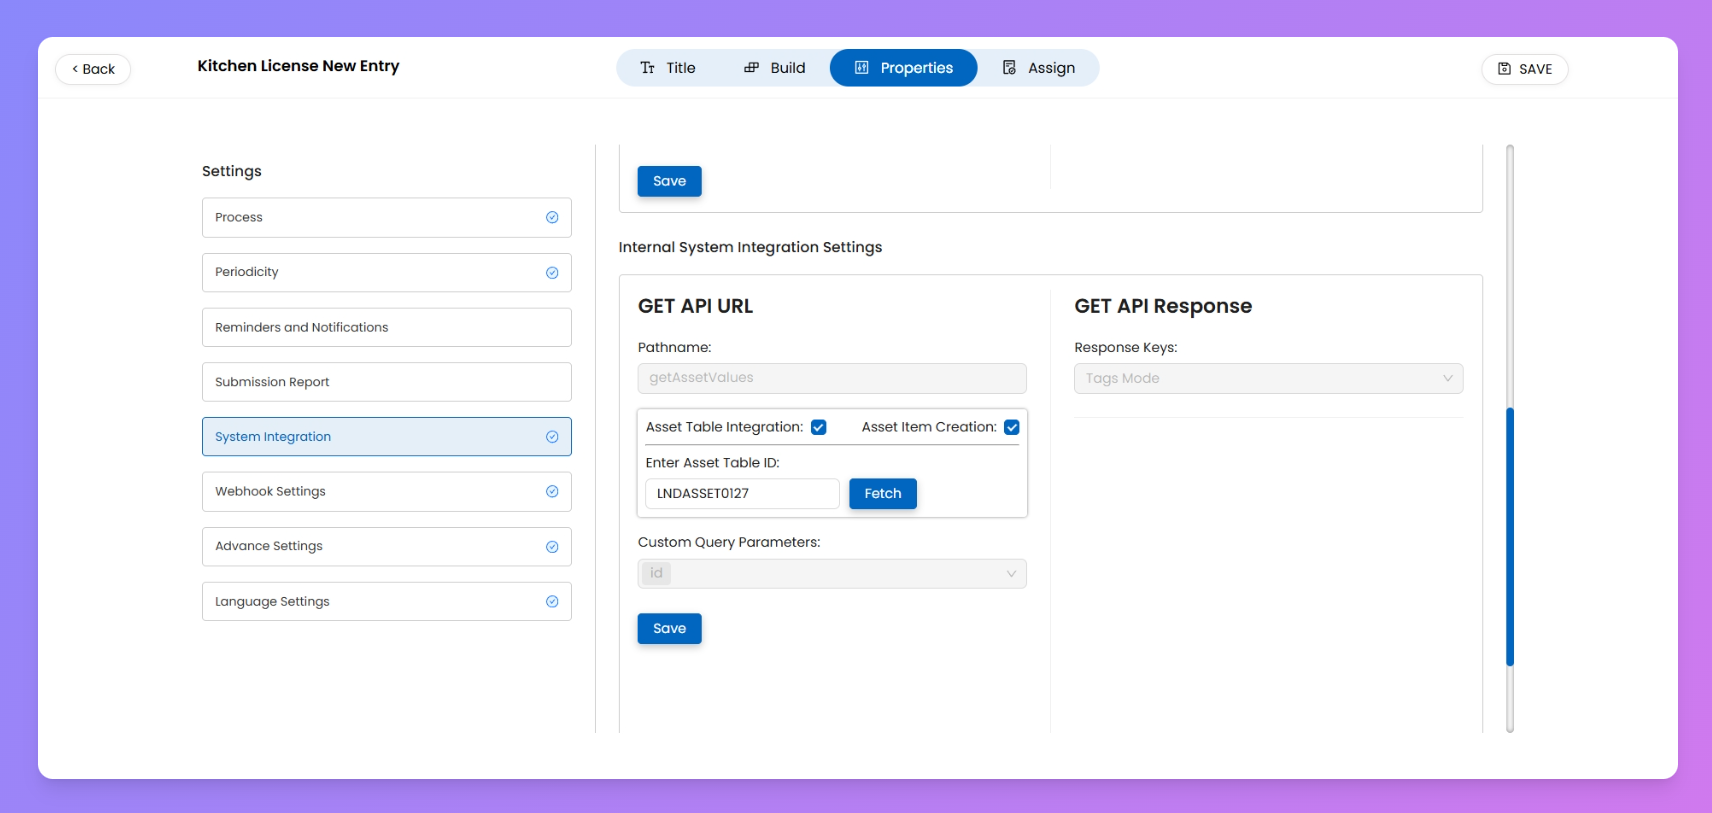Open the Language Settings section
The width and height of the screenshot is (1712, 813).
[x=387, y=602]
